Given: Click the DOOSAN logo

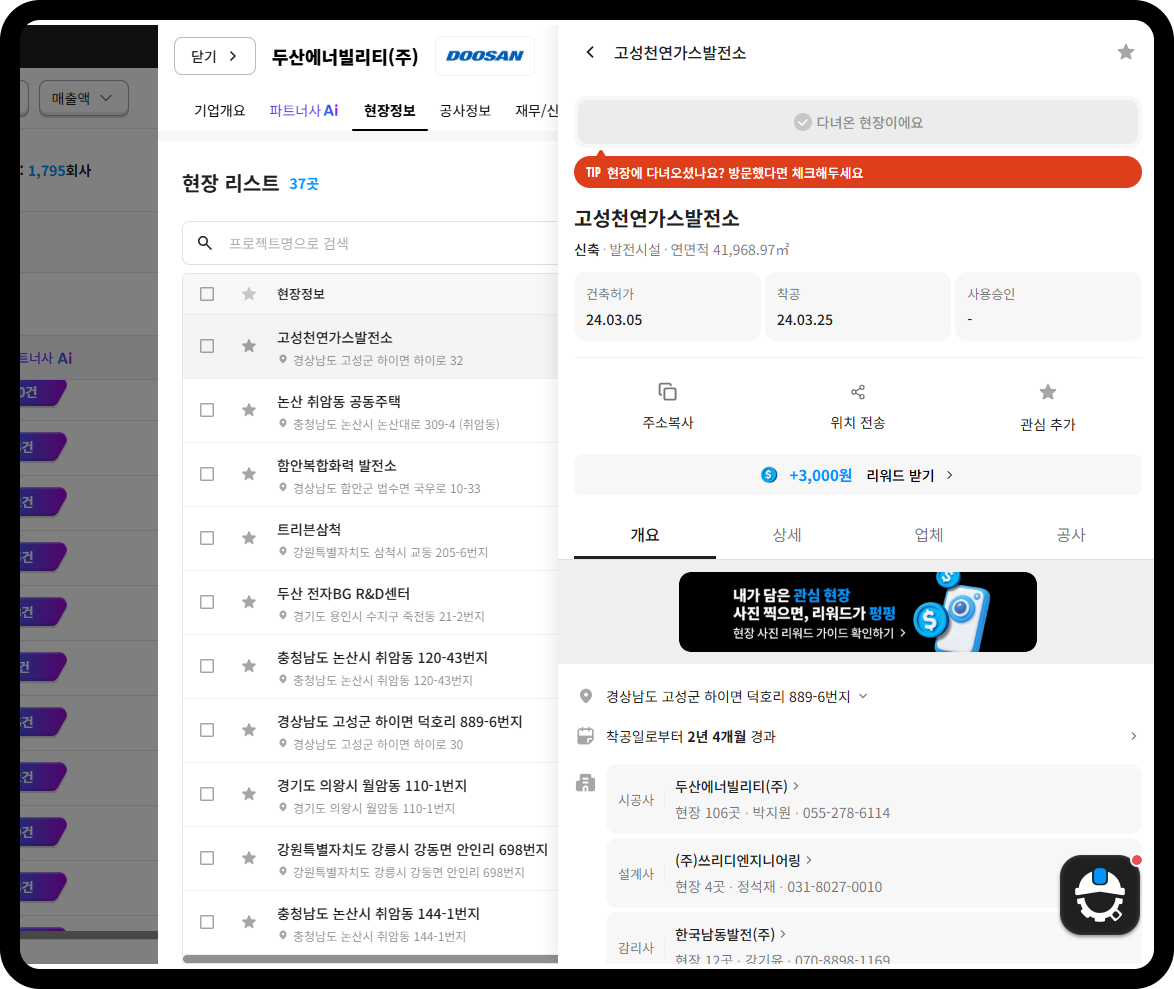Looking at the screenshot, I should pos(485,56).
